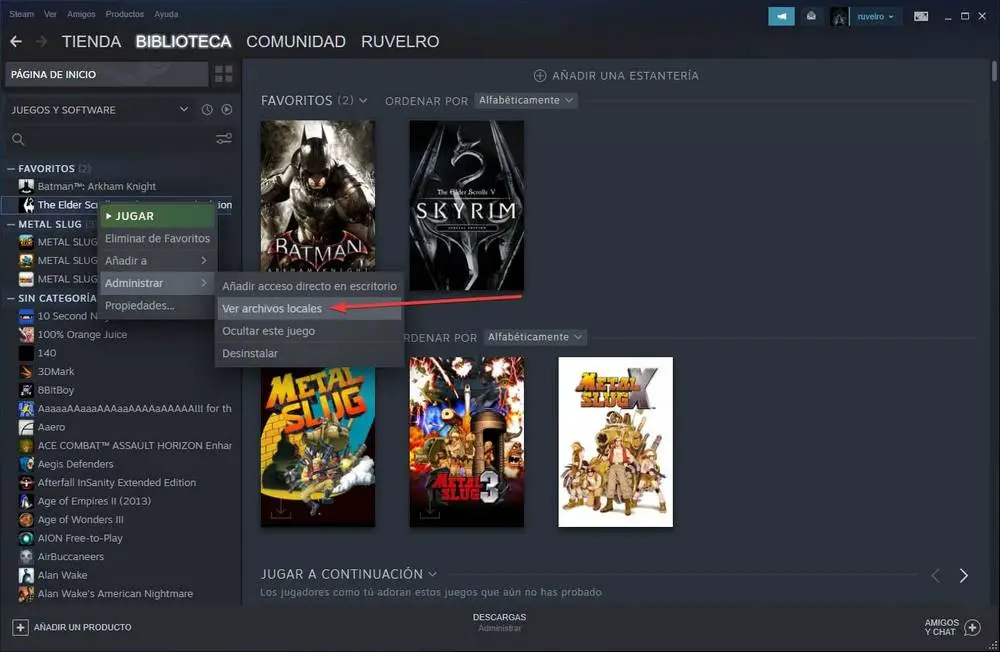This screenshot has width=1000, height=652.
Task: Collapse the METAL SLUG sidebar category
Action: pyautogui.click(x=11, y=224)
